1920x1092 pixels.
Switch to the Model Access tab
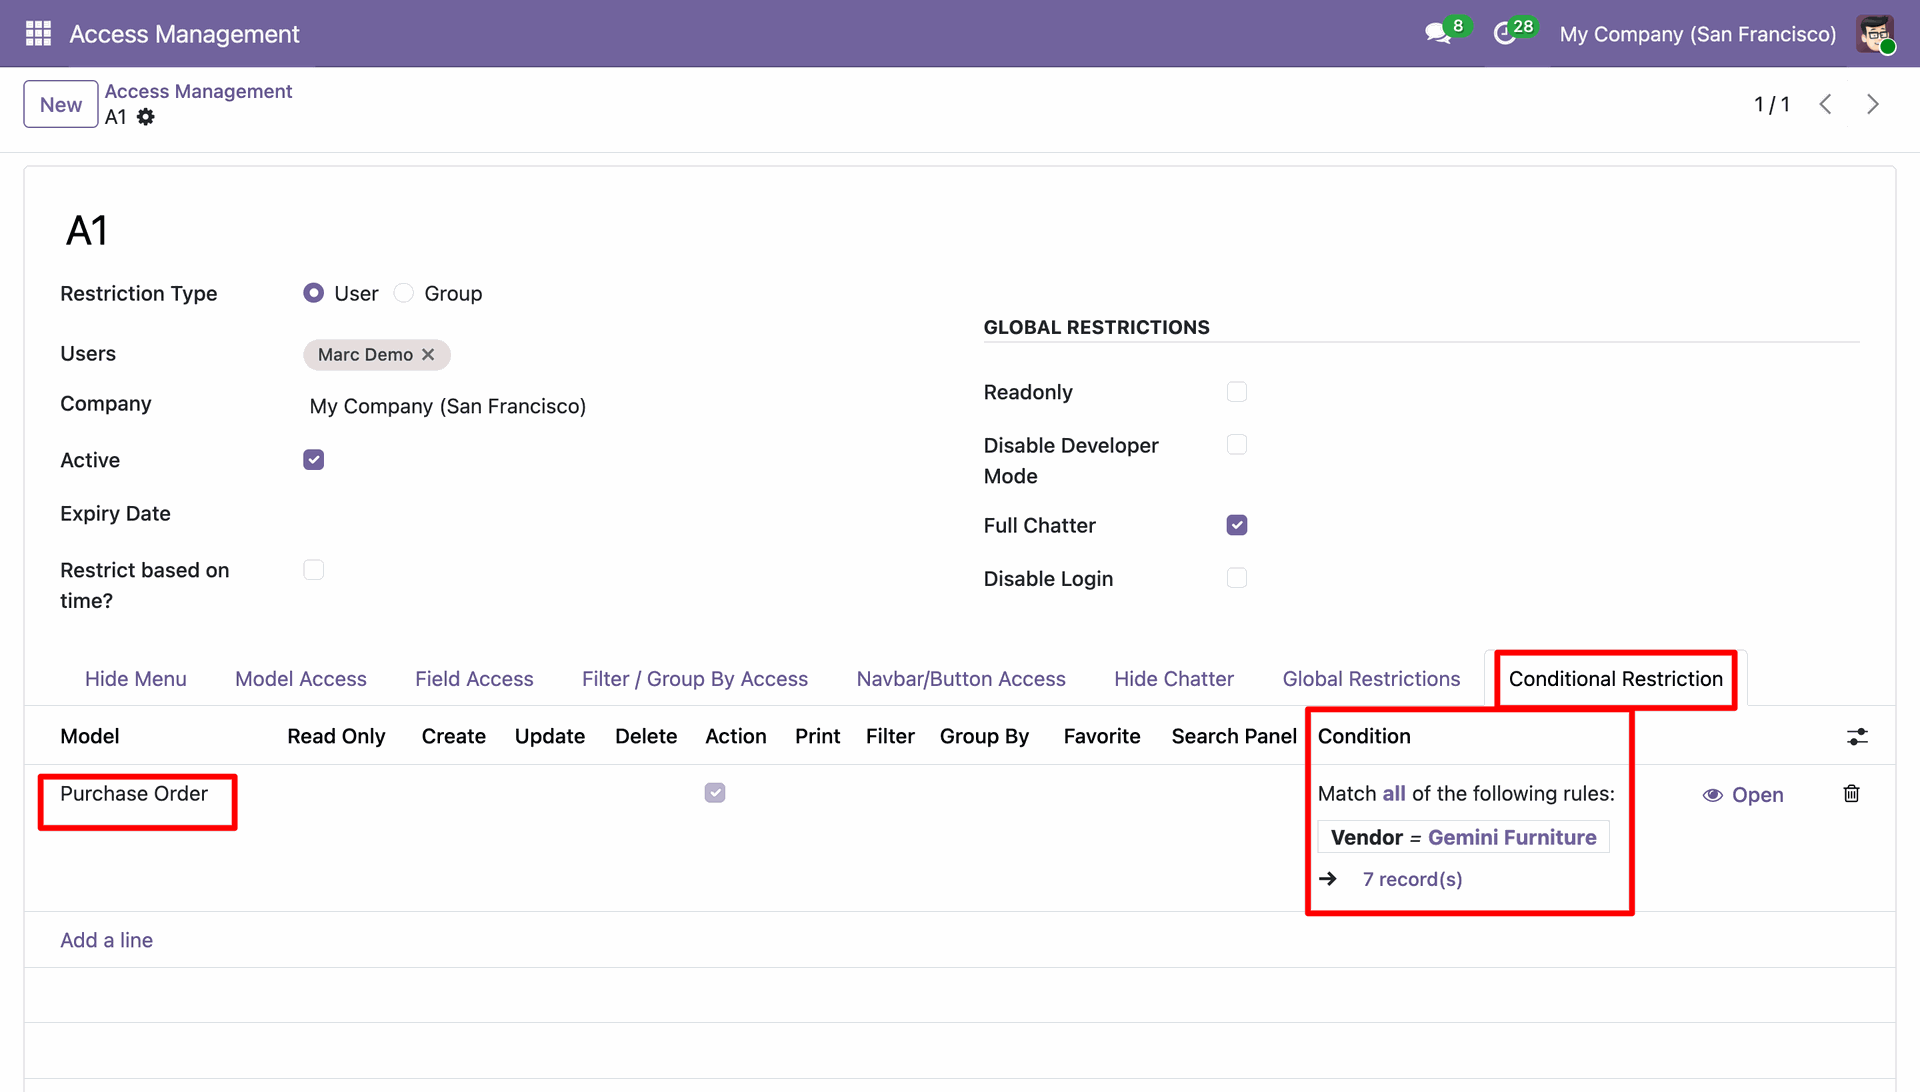click(301, 679)
